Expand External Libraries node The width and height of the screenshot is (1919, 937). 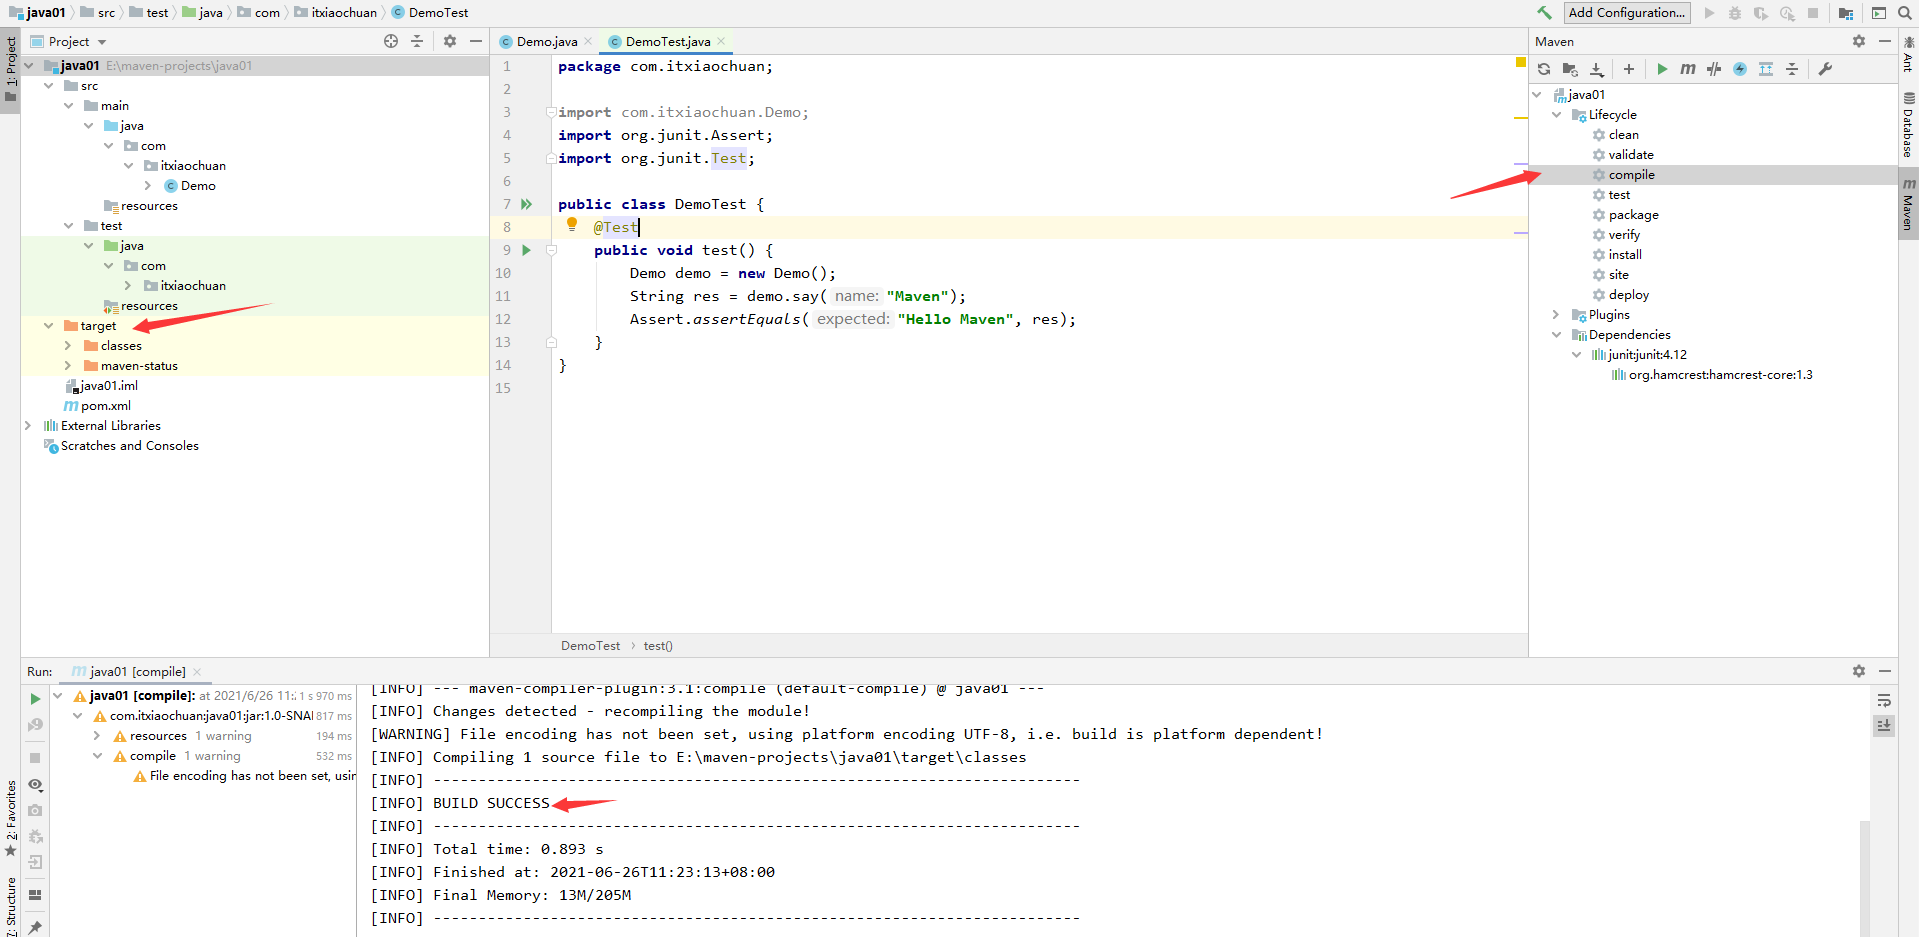[28, 426]
